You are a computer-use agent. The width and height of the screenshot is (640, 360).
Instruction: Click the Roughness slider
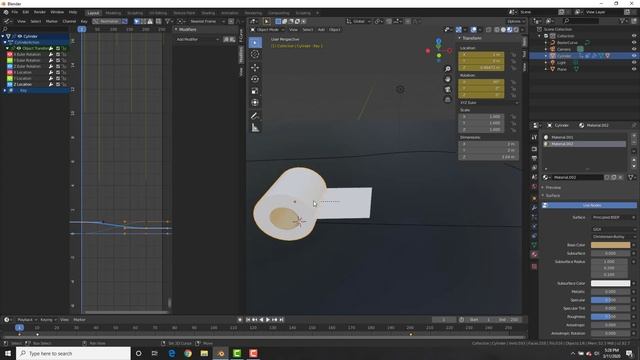611,317
